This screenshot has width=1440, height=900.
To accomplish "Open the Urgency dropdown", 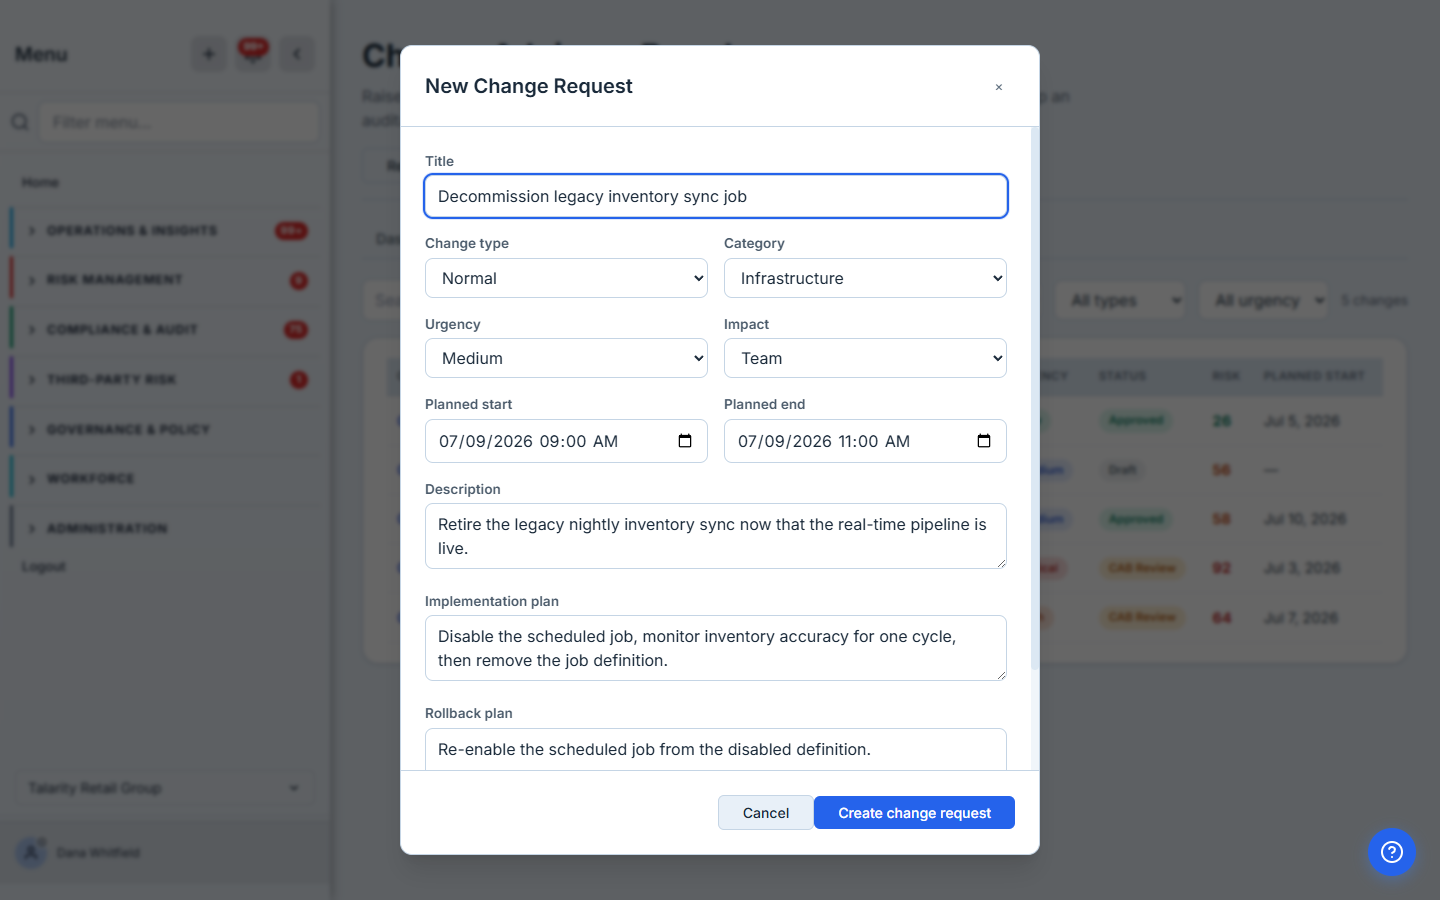I will (x=566, y=358).
